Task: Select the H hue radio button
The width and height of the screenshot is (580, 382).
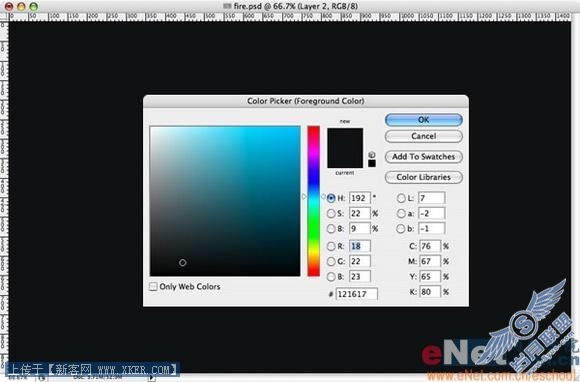Action: 331,198
